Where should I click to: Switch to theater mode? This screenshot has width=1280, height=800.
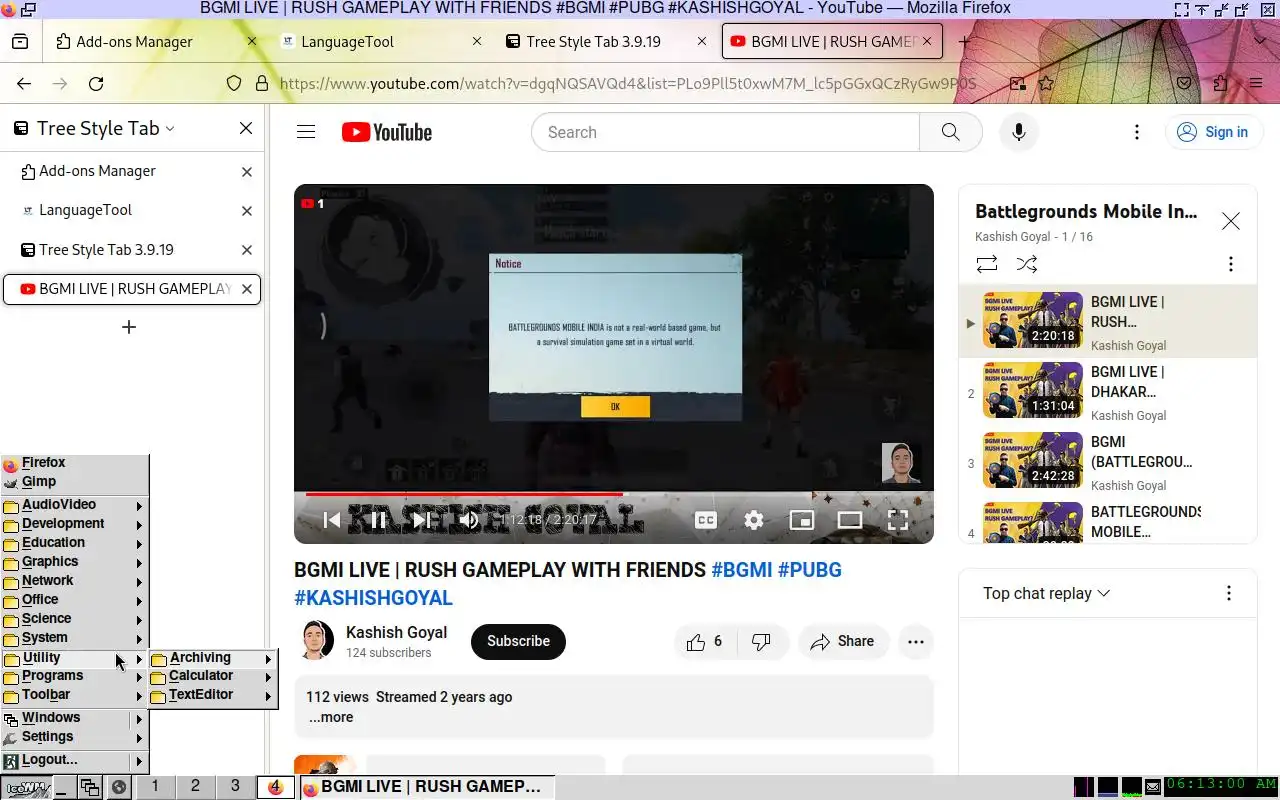[x=850, y=520]
